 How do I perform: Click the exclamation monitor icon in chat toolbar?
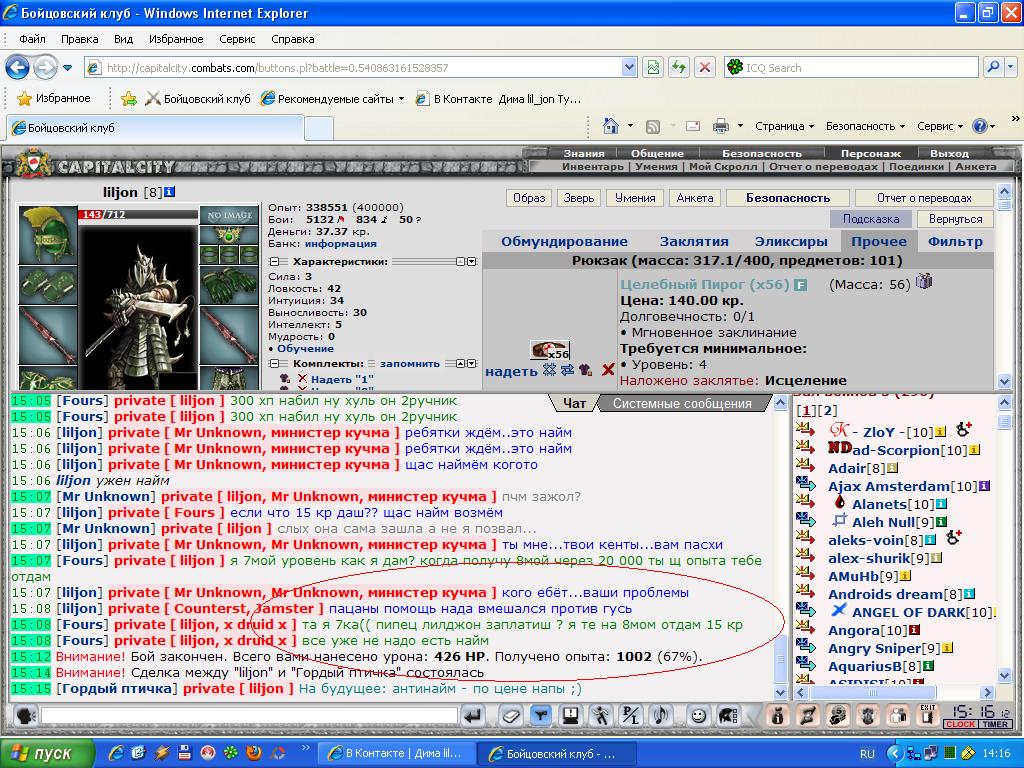pos(571,716)
